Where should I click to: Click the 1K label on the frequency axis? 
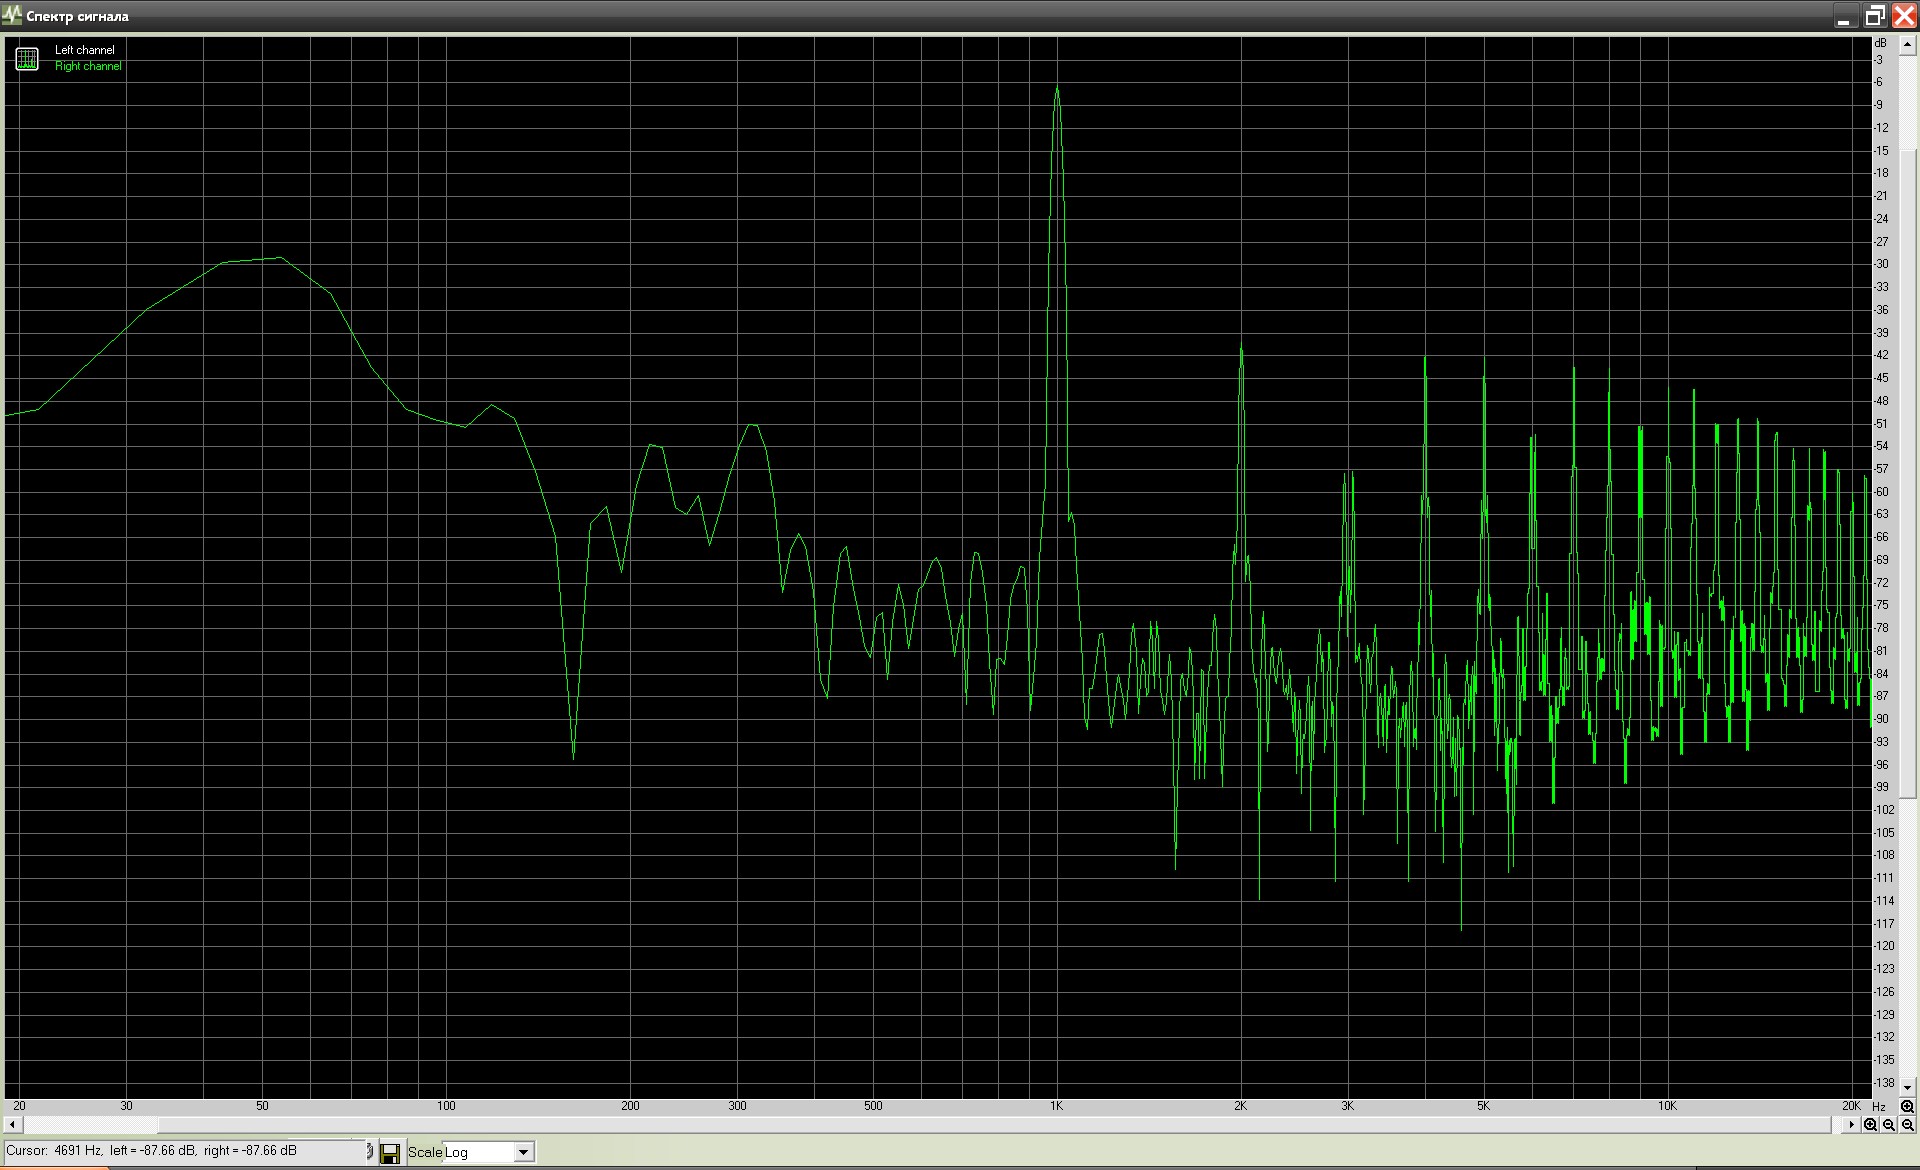[1057, 1106]
